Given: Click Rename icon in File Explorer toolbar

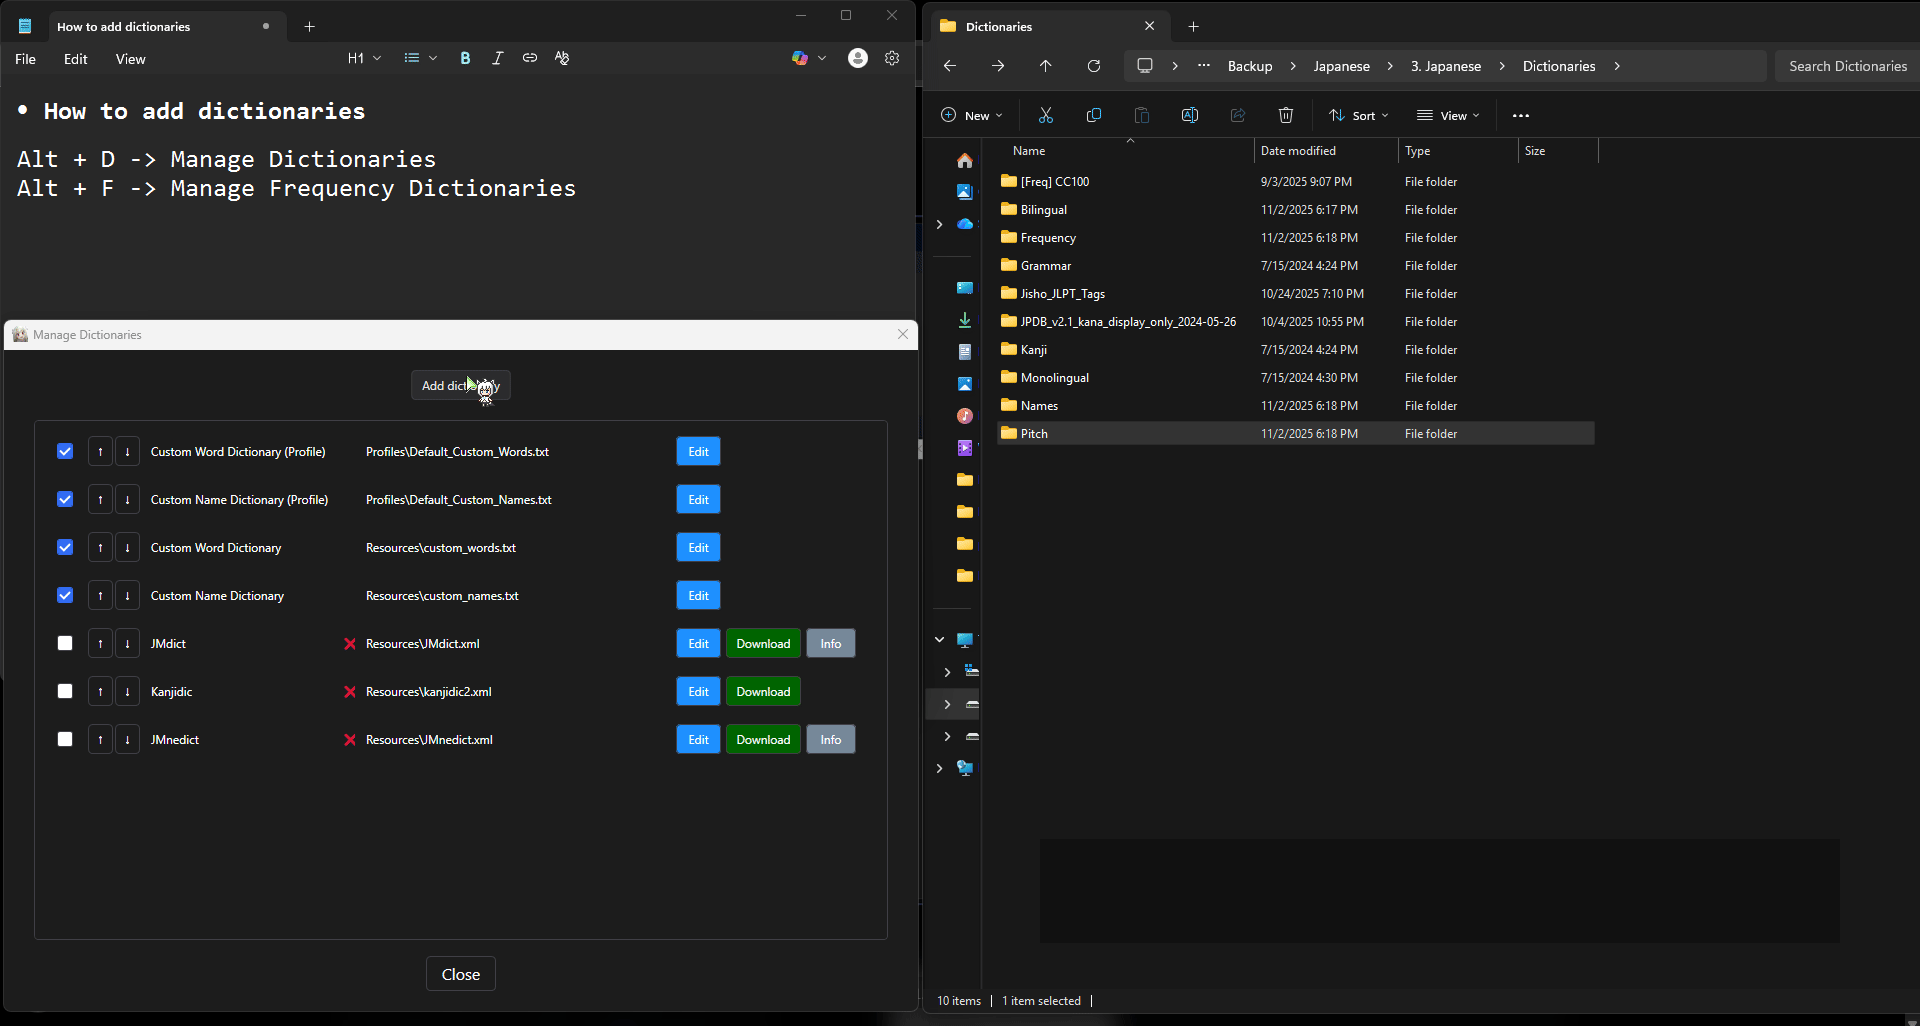Looking at the screenshot, I should tap(1190, 115).
